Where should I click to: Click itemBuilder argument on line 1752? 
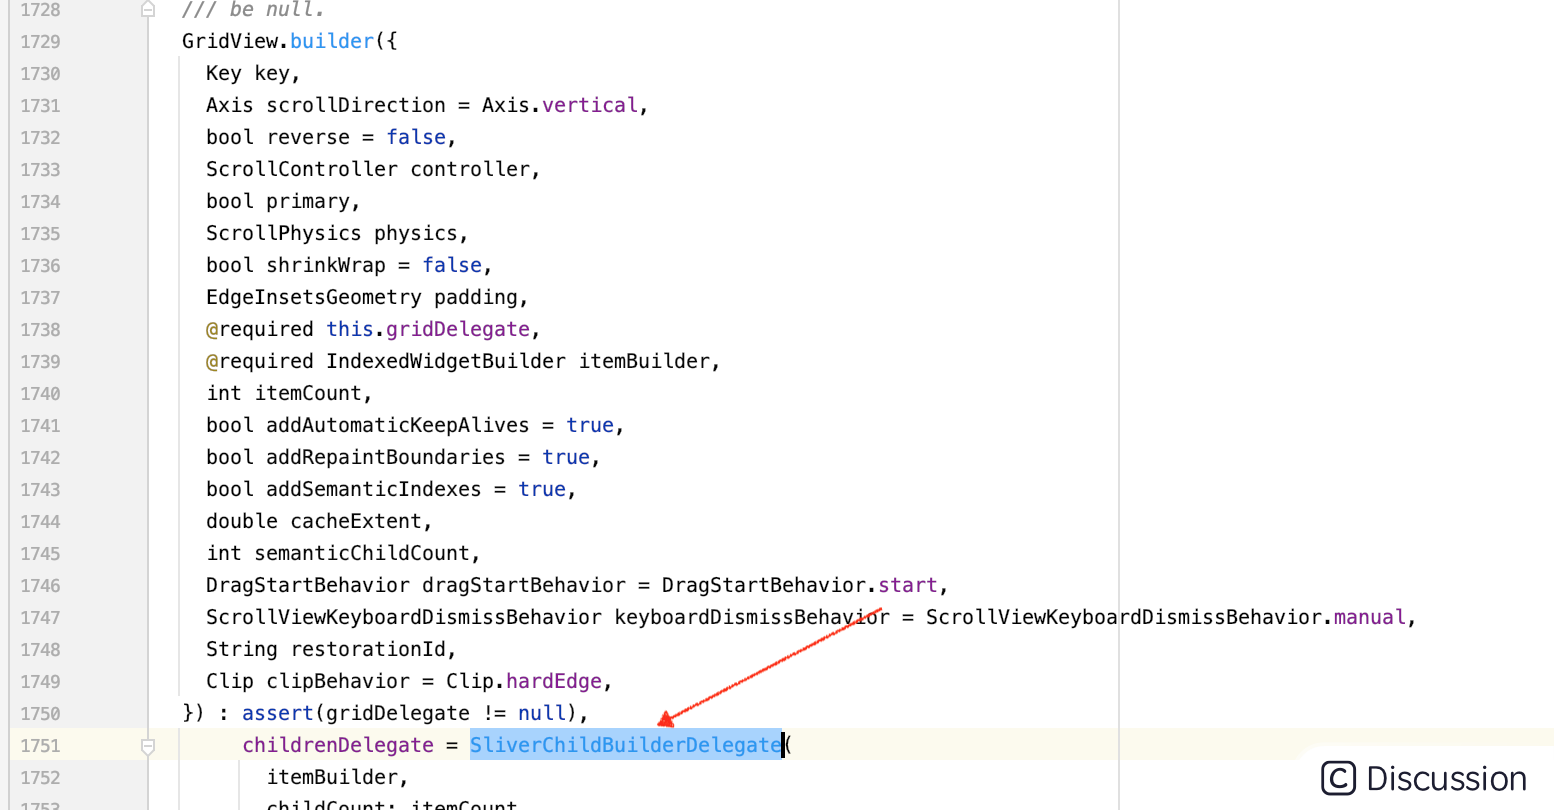[332, 777]
